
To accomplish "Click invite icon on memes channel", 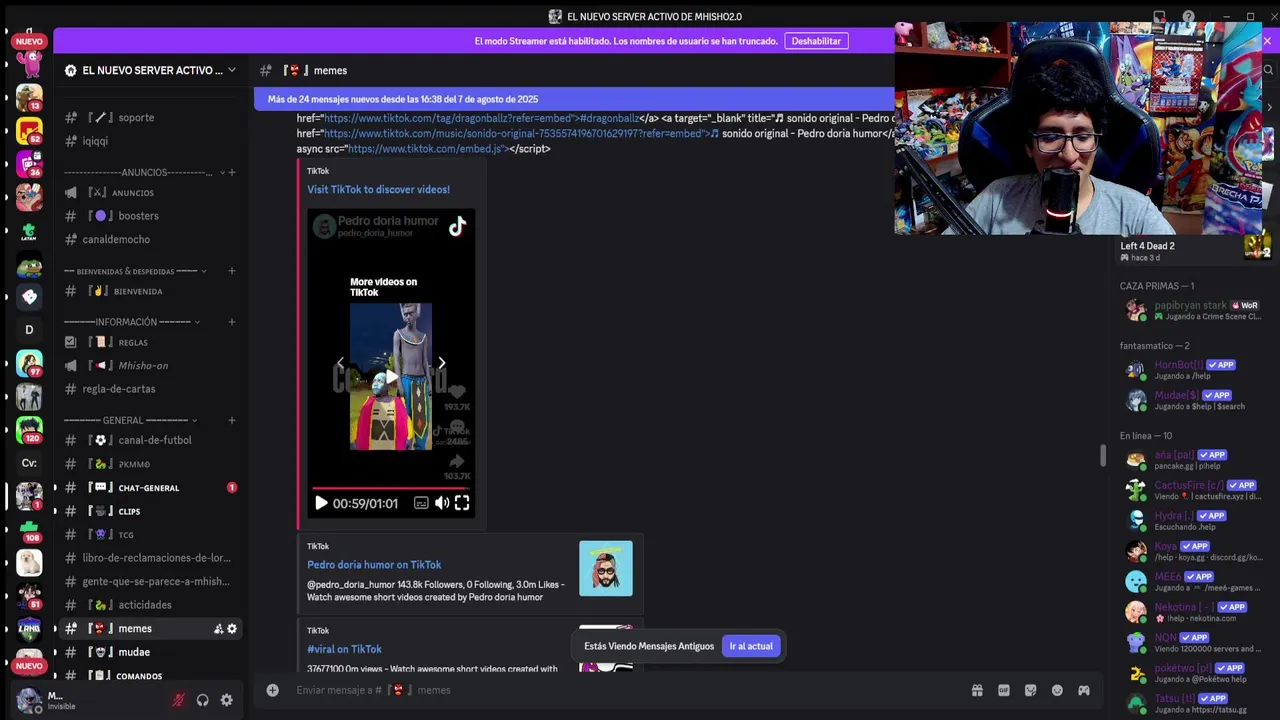I will (218, 629).
